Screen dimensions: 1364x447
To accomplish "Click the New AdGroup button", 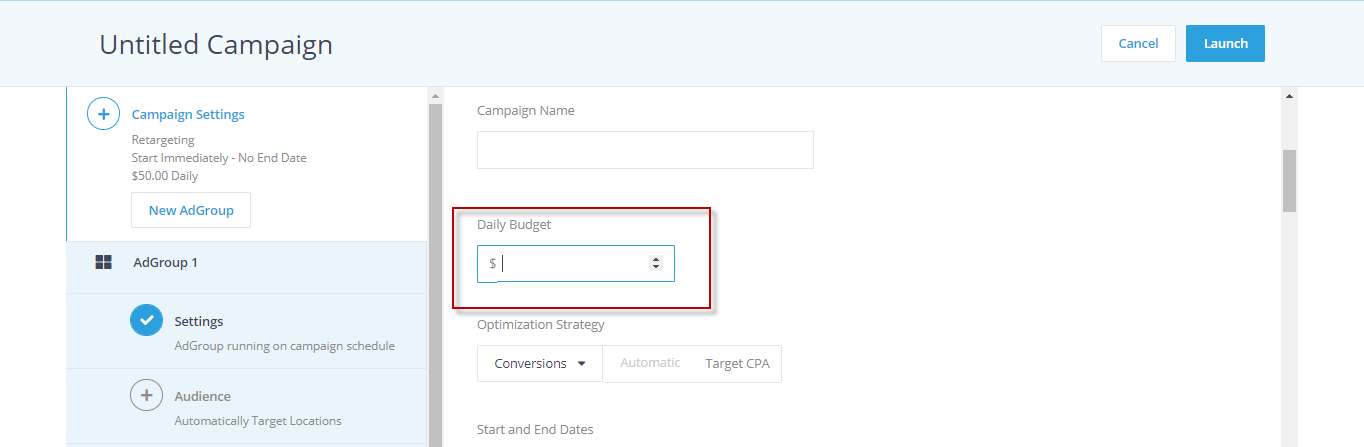I will (x=191, y=210).
